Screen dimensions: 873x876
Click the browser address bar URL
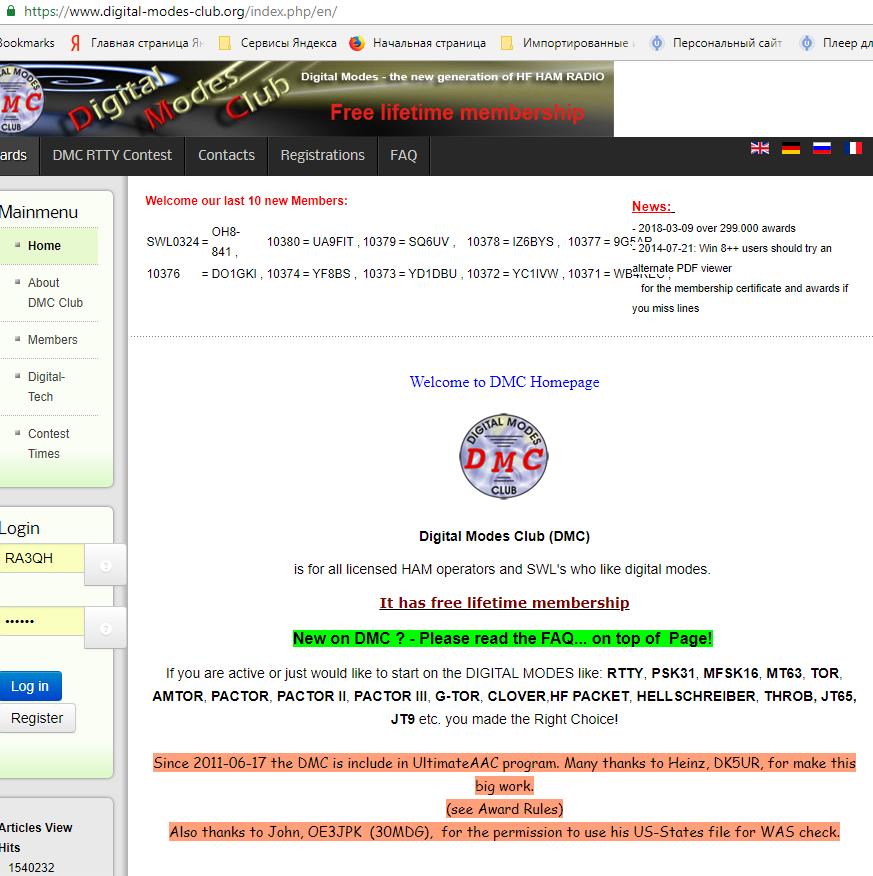click(x=180, y=12)
